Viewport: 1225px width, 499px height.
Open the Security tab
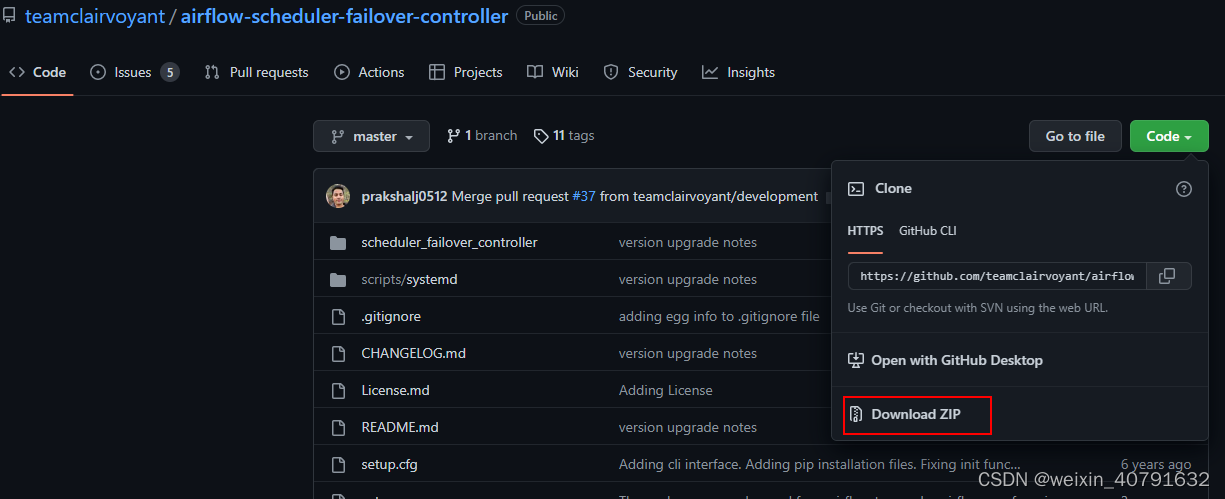click(641, 72)
